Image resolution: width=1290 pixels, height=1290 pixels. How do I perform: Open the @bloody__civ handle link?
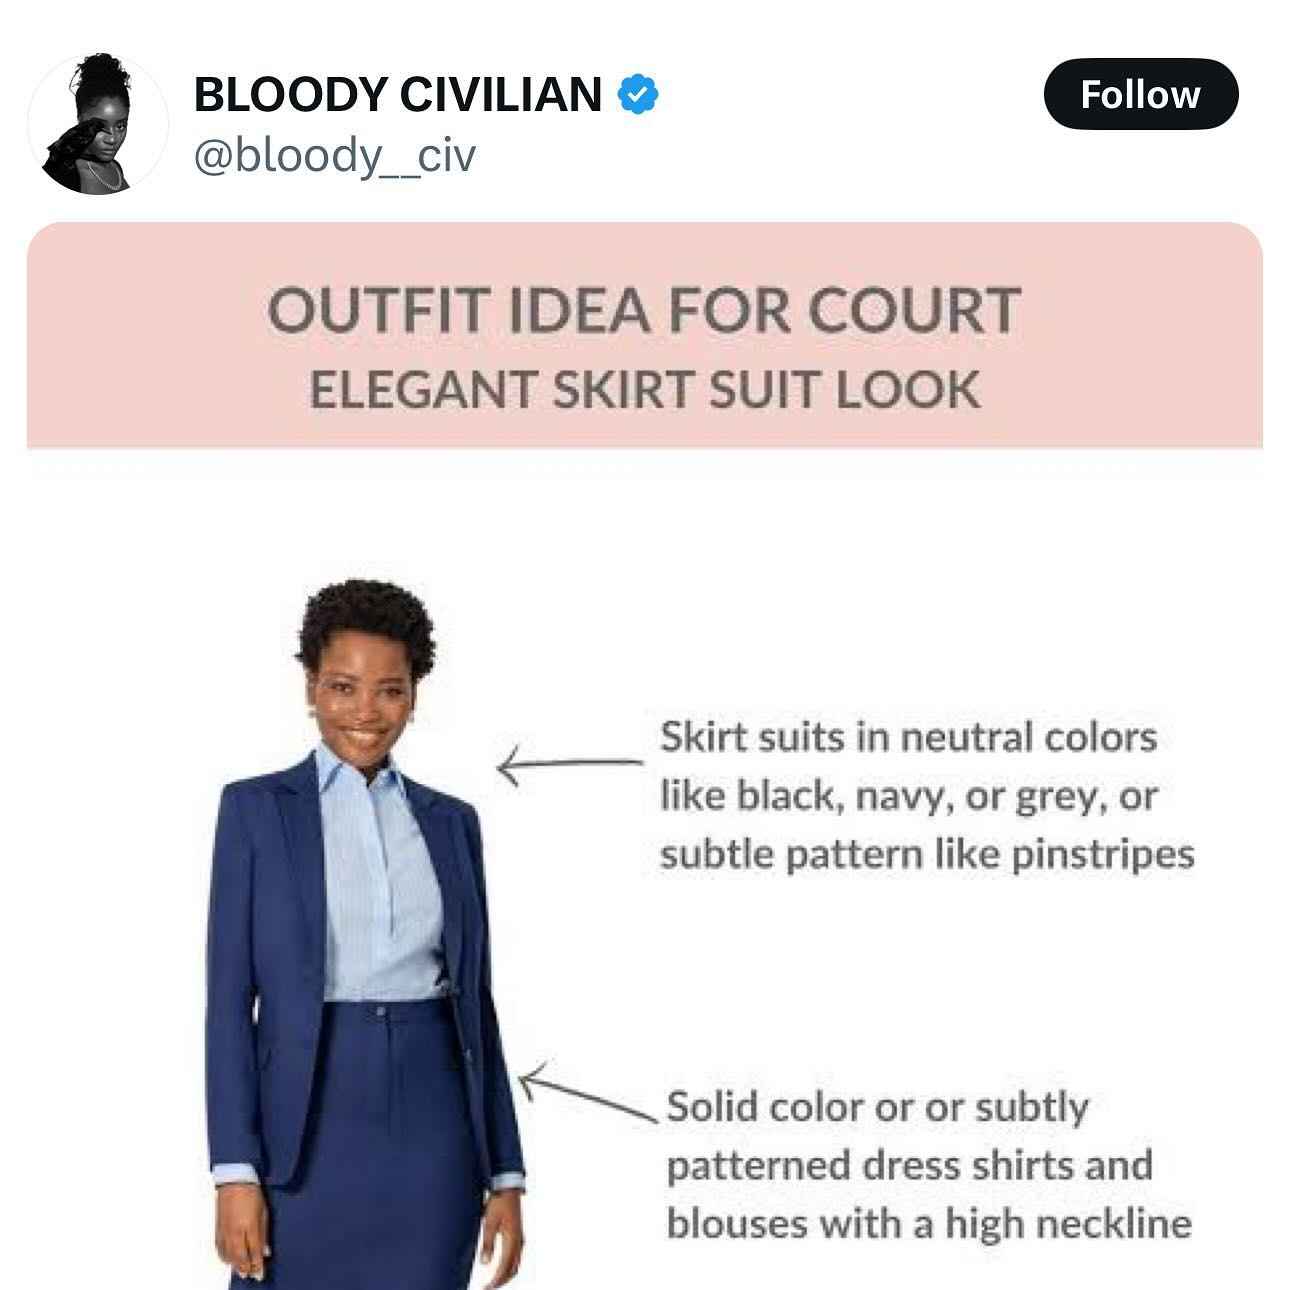click(x=334, y=155)
